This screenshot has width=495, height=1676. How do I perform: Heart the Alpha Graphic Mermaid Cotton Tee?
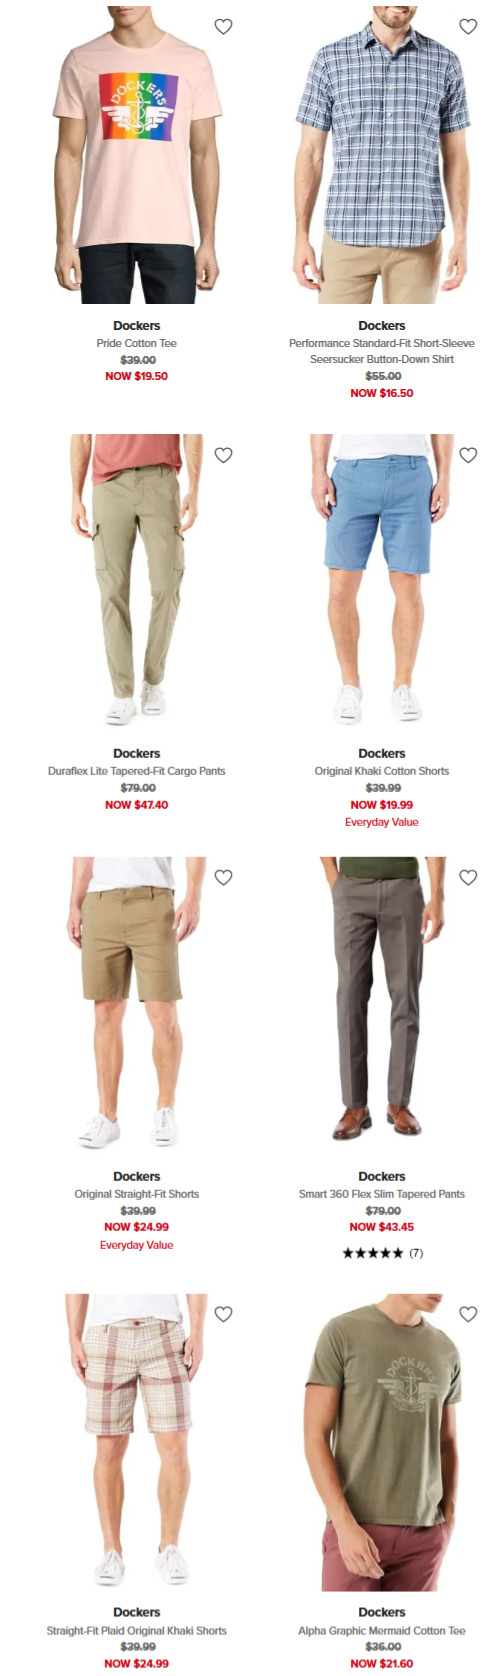point(467,1315)
